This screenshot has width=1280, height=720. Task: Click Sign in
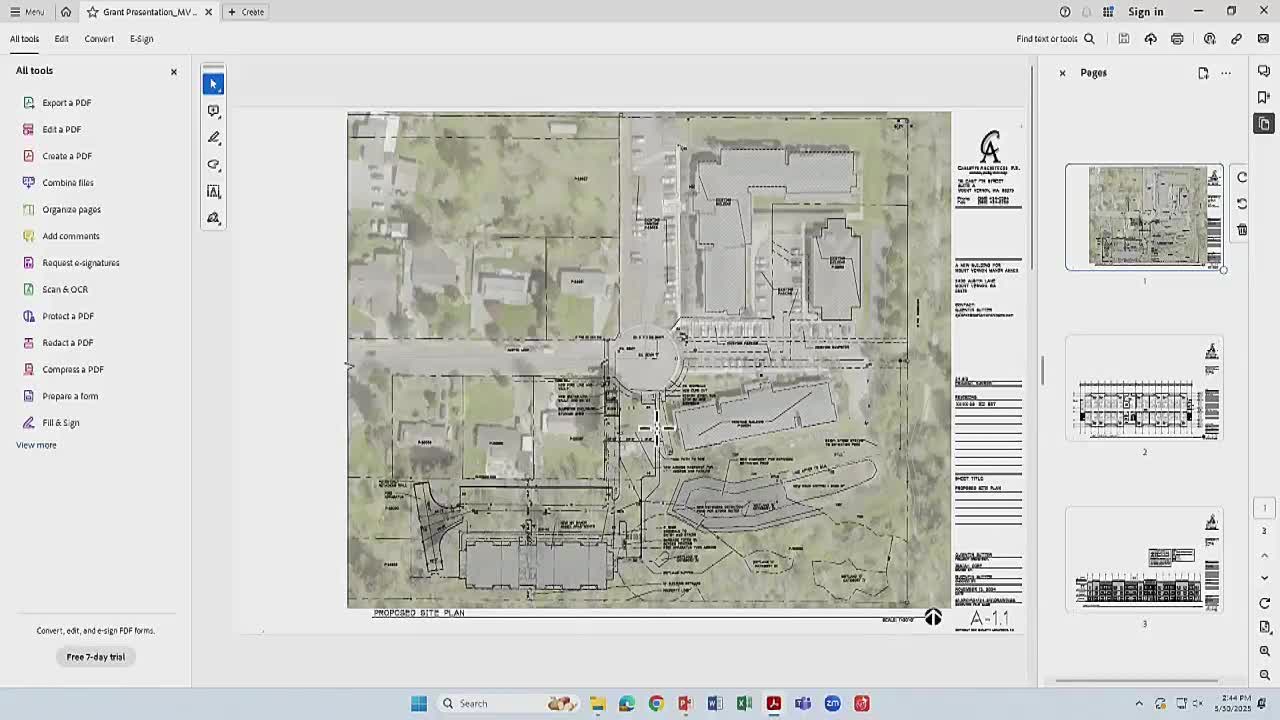(1146, 12)
